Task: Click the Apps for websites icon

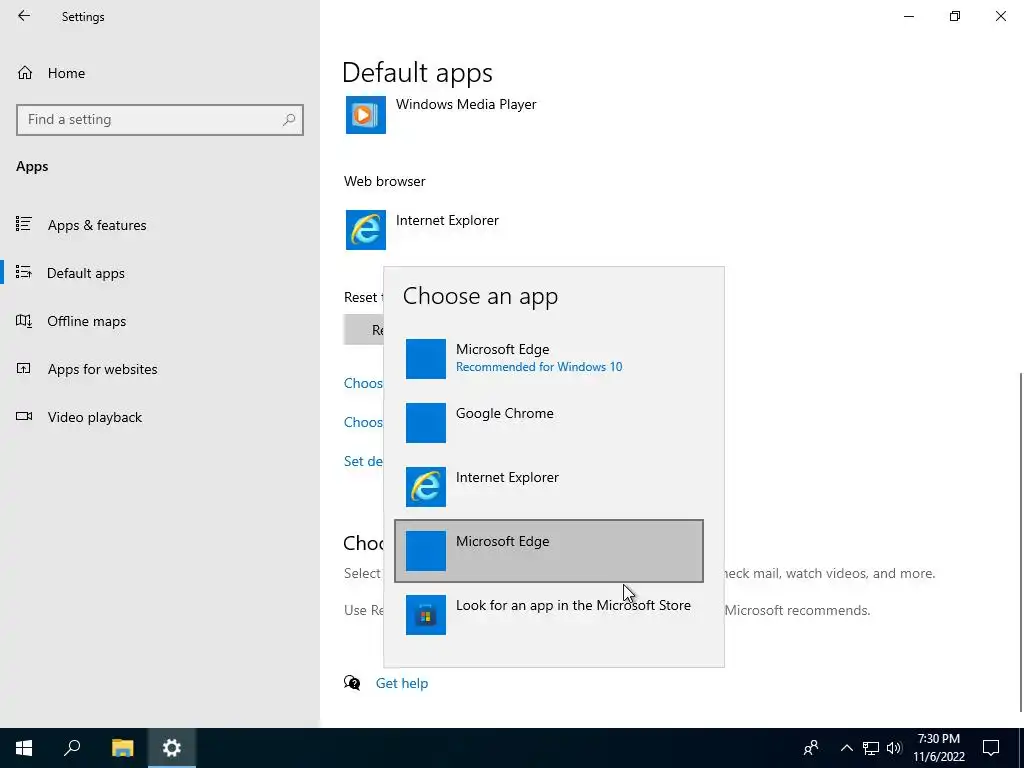Action: point(24,368)
